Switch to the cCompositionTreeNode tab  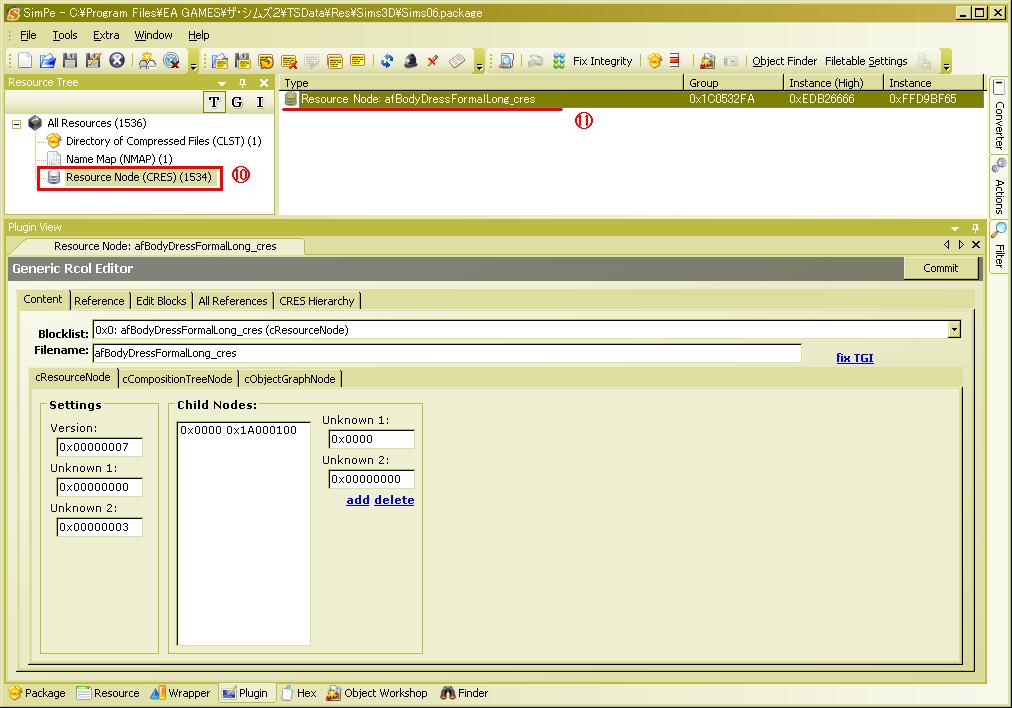click(x=177, y=379)
